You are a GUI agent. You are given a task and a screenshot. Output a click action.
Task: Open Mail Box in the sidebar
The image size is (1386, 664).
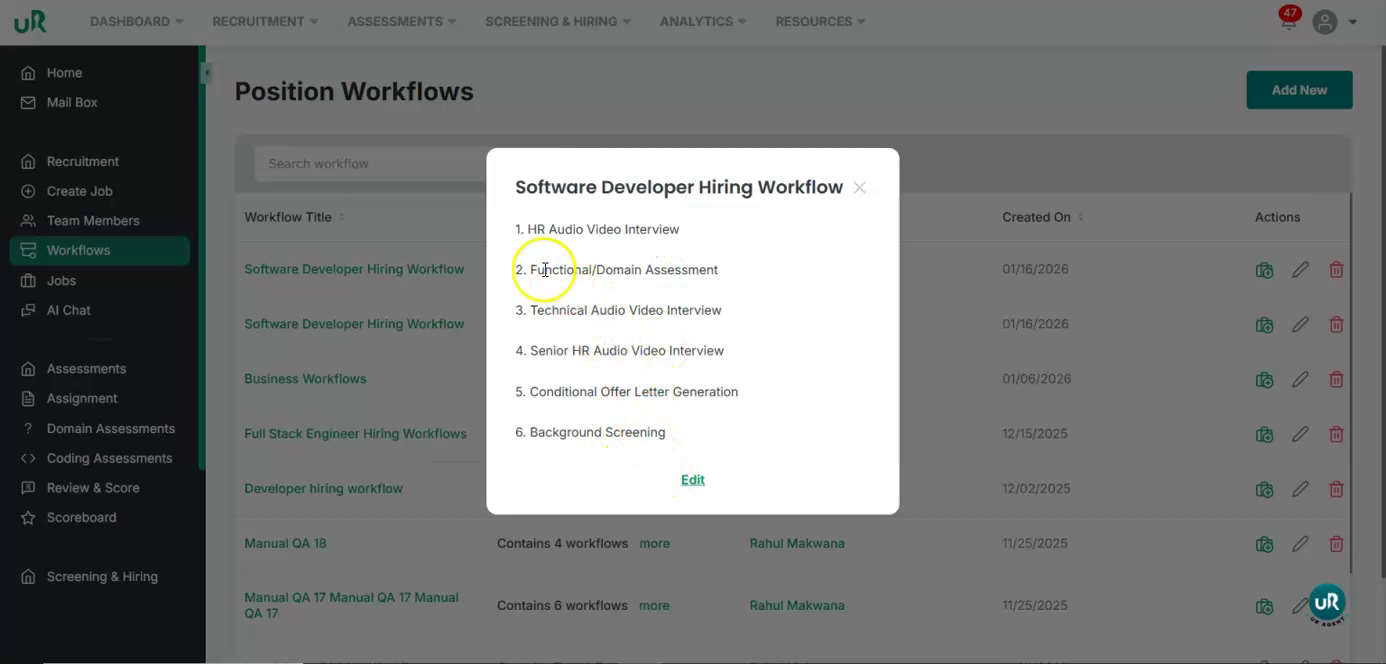[x=72, y=102]
